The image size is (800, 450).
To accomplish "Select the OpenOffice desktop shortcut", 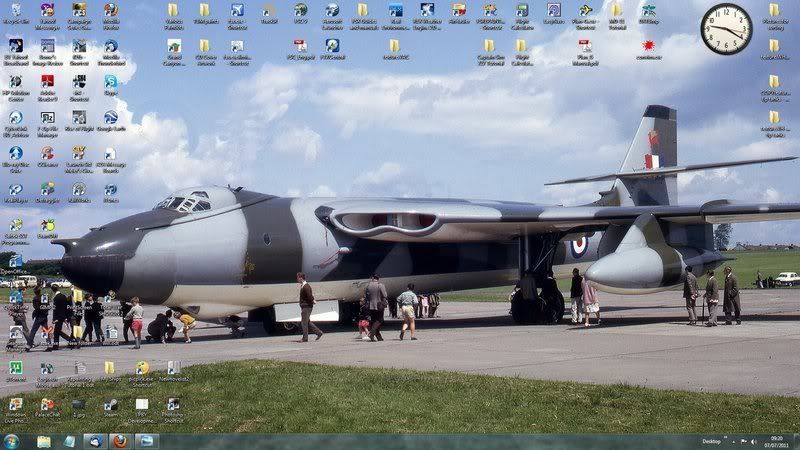I will 16,265.
